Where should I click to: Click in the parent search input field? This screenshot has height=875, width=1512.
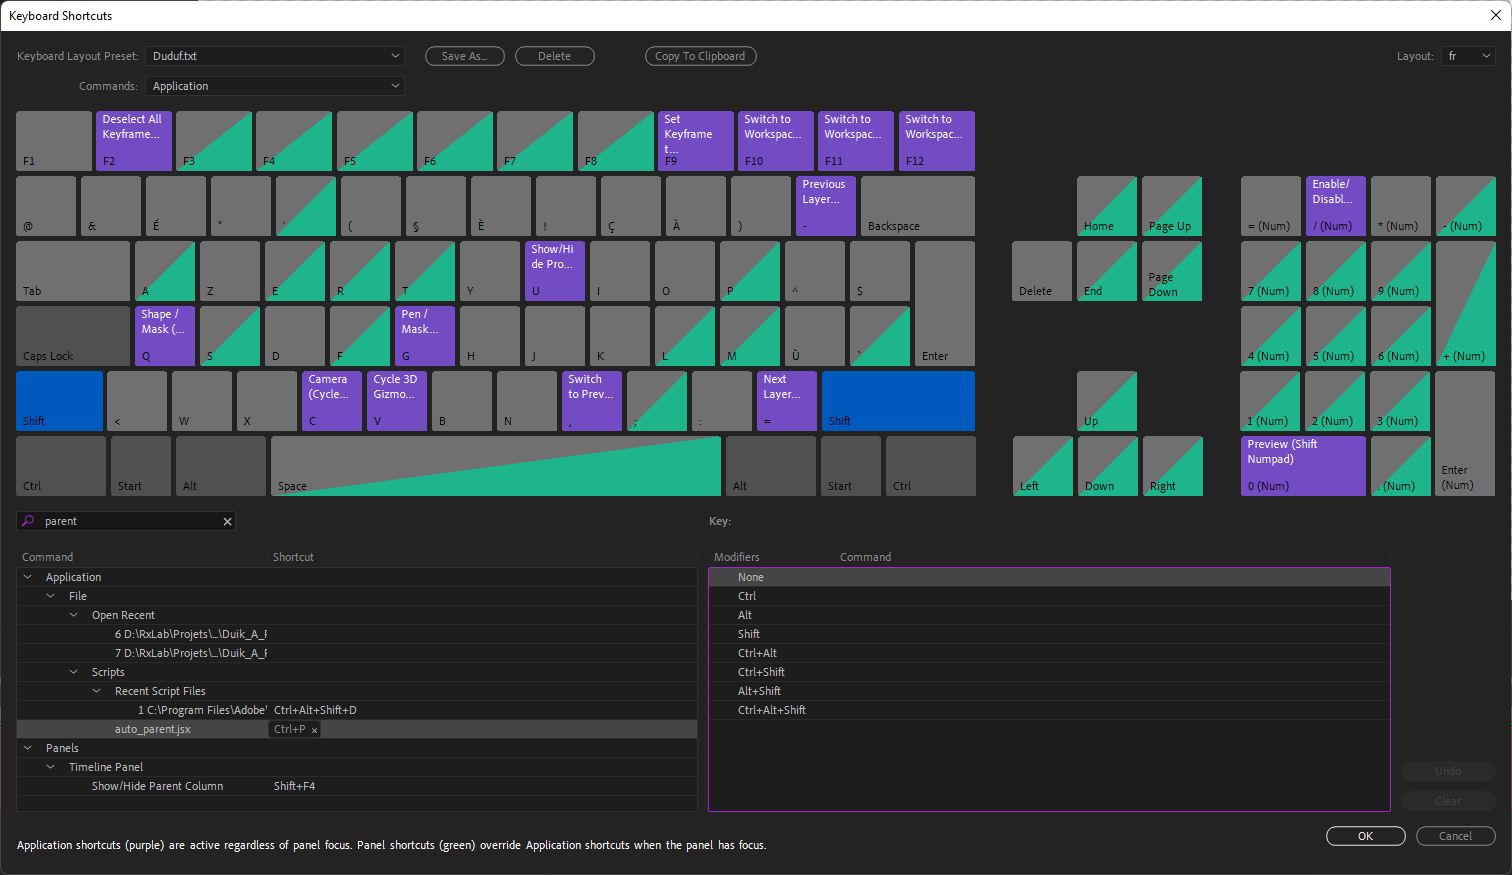pos(128,521)
